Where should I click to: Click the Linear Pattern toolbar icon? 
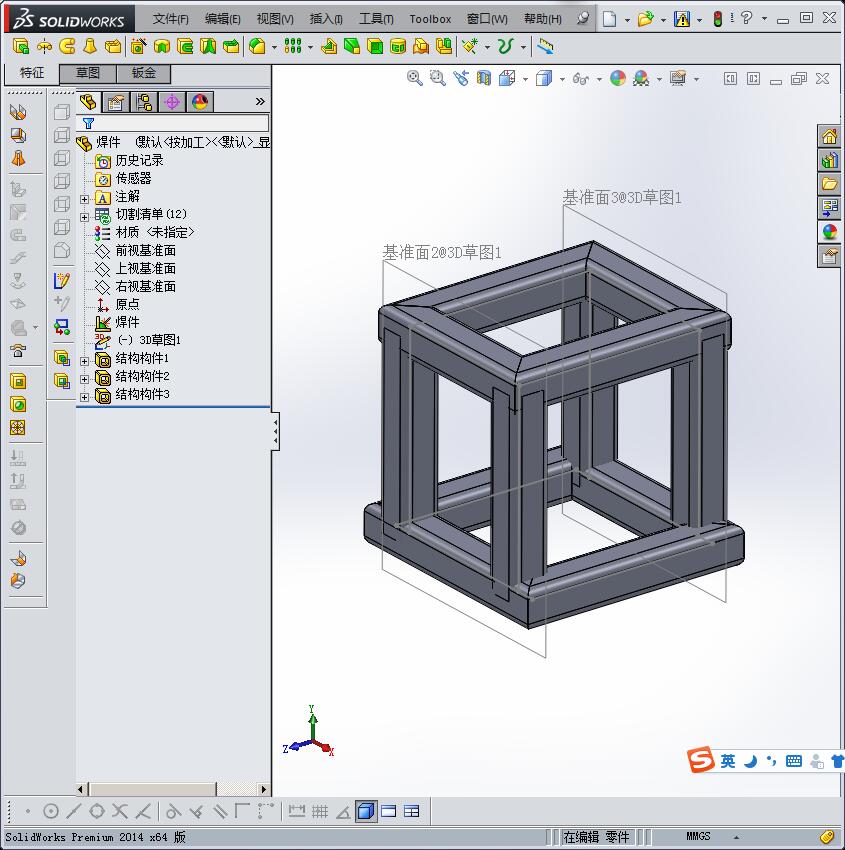(293, 46)
